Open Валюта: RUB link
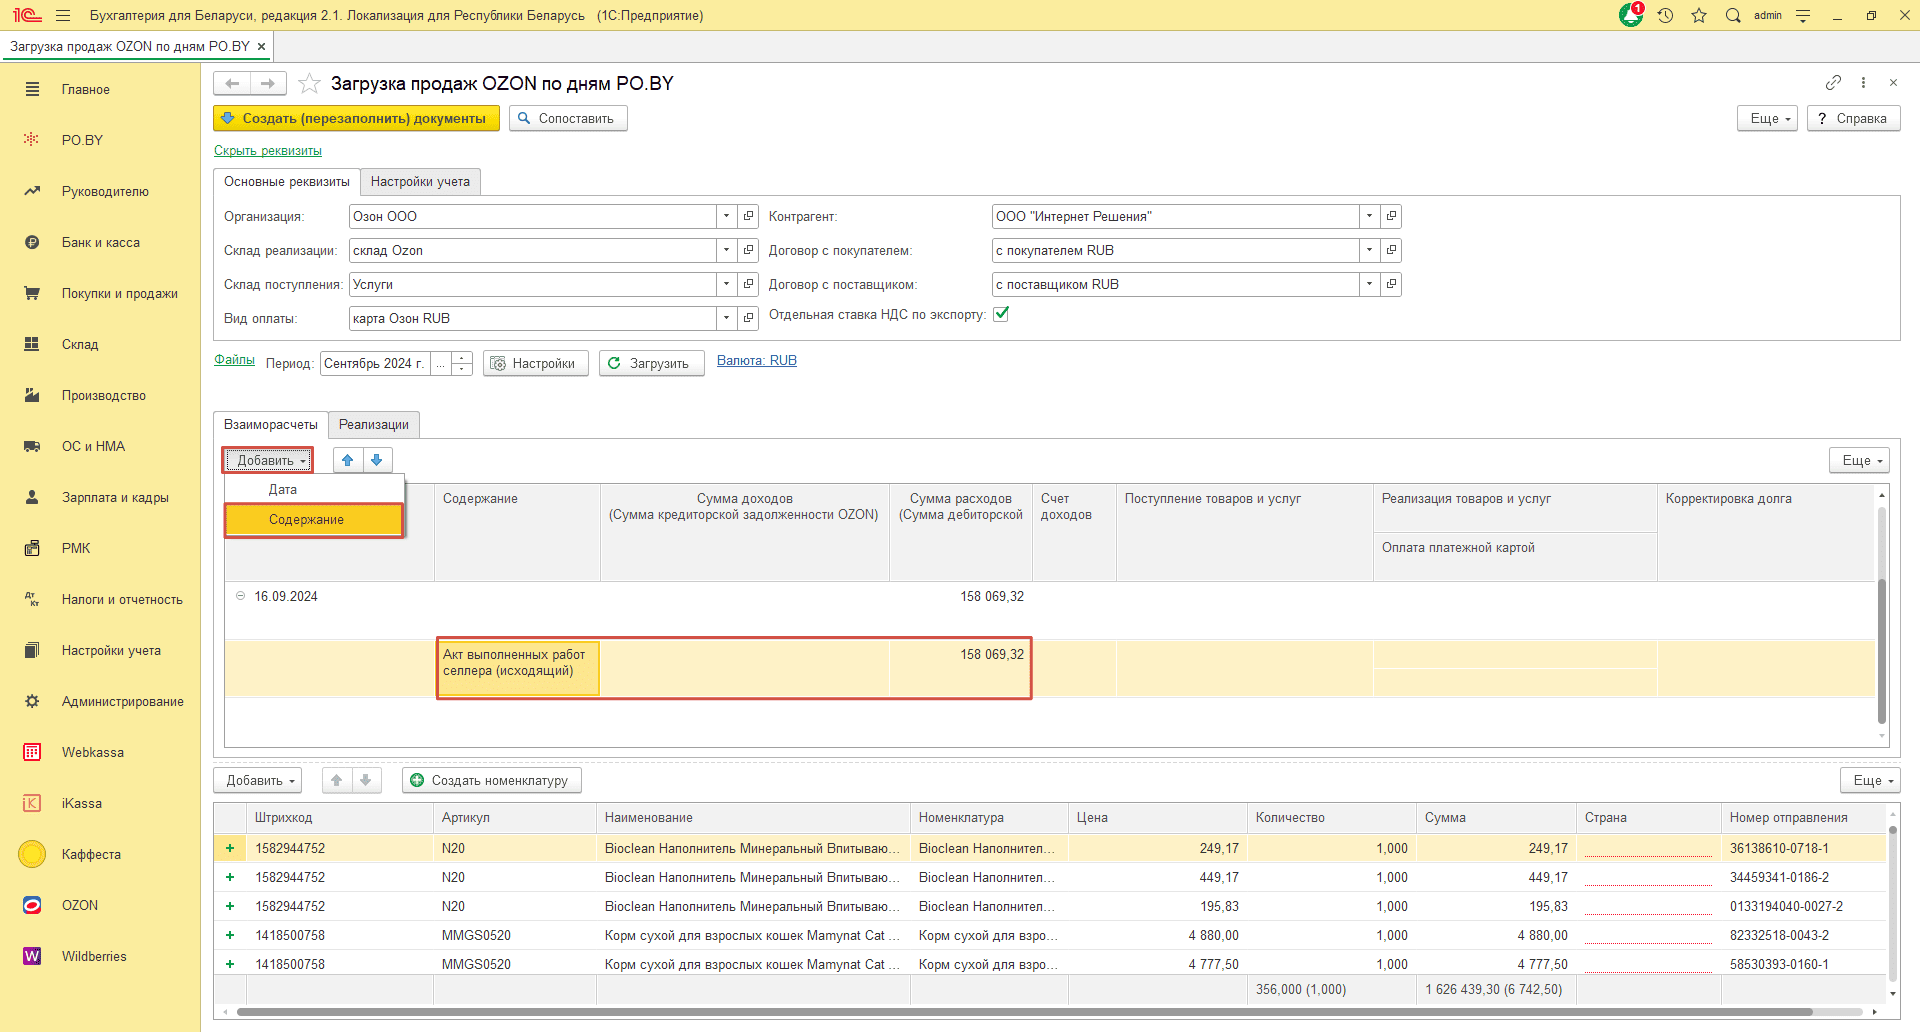The width and height of the screenshot is (1920, 1032). point(757,360)
